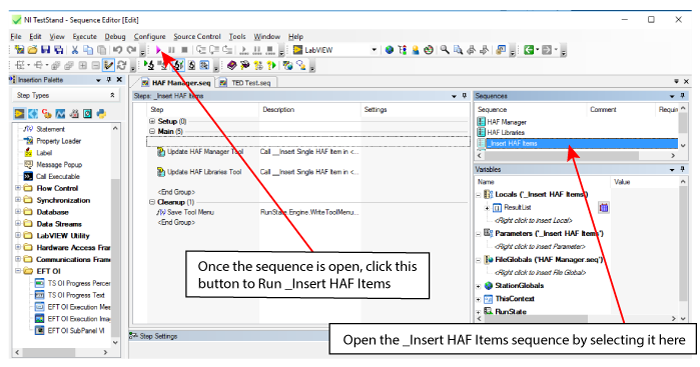Expand the Flow Control folder
The width and height of the screenshot is (700, 367).
point(18,188)
